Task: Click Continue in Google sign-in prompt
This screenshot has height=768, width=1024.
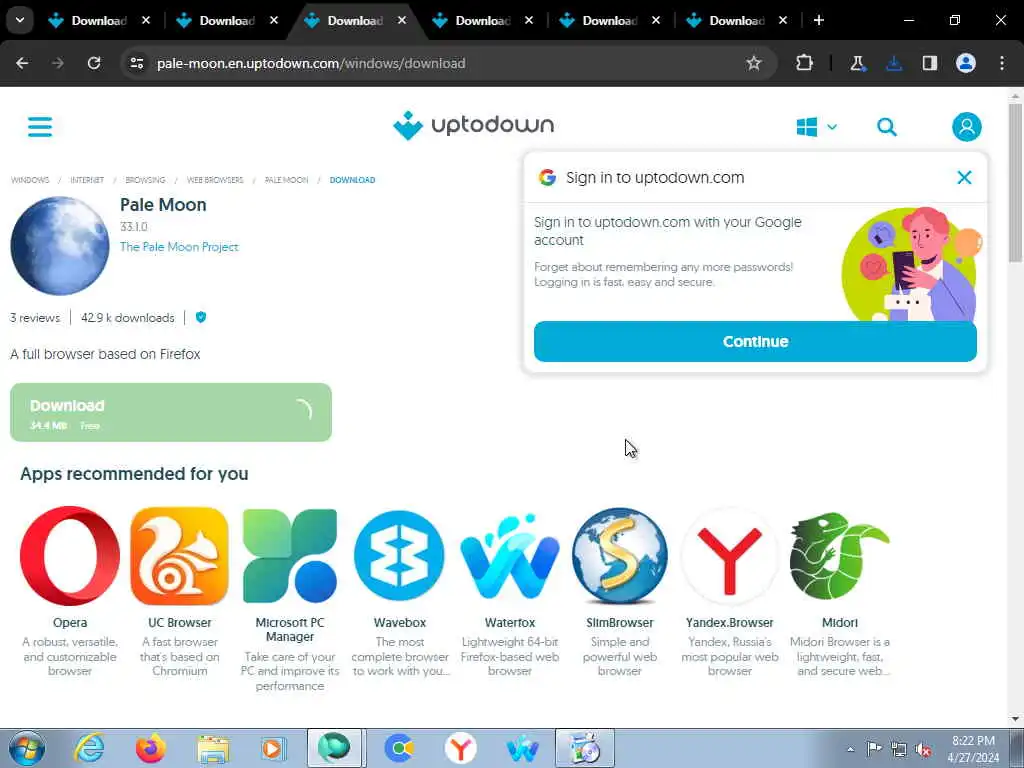Action: click(x=755, y=342)
